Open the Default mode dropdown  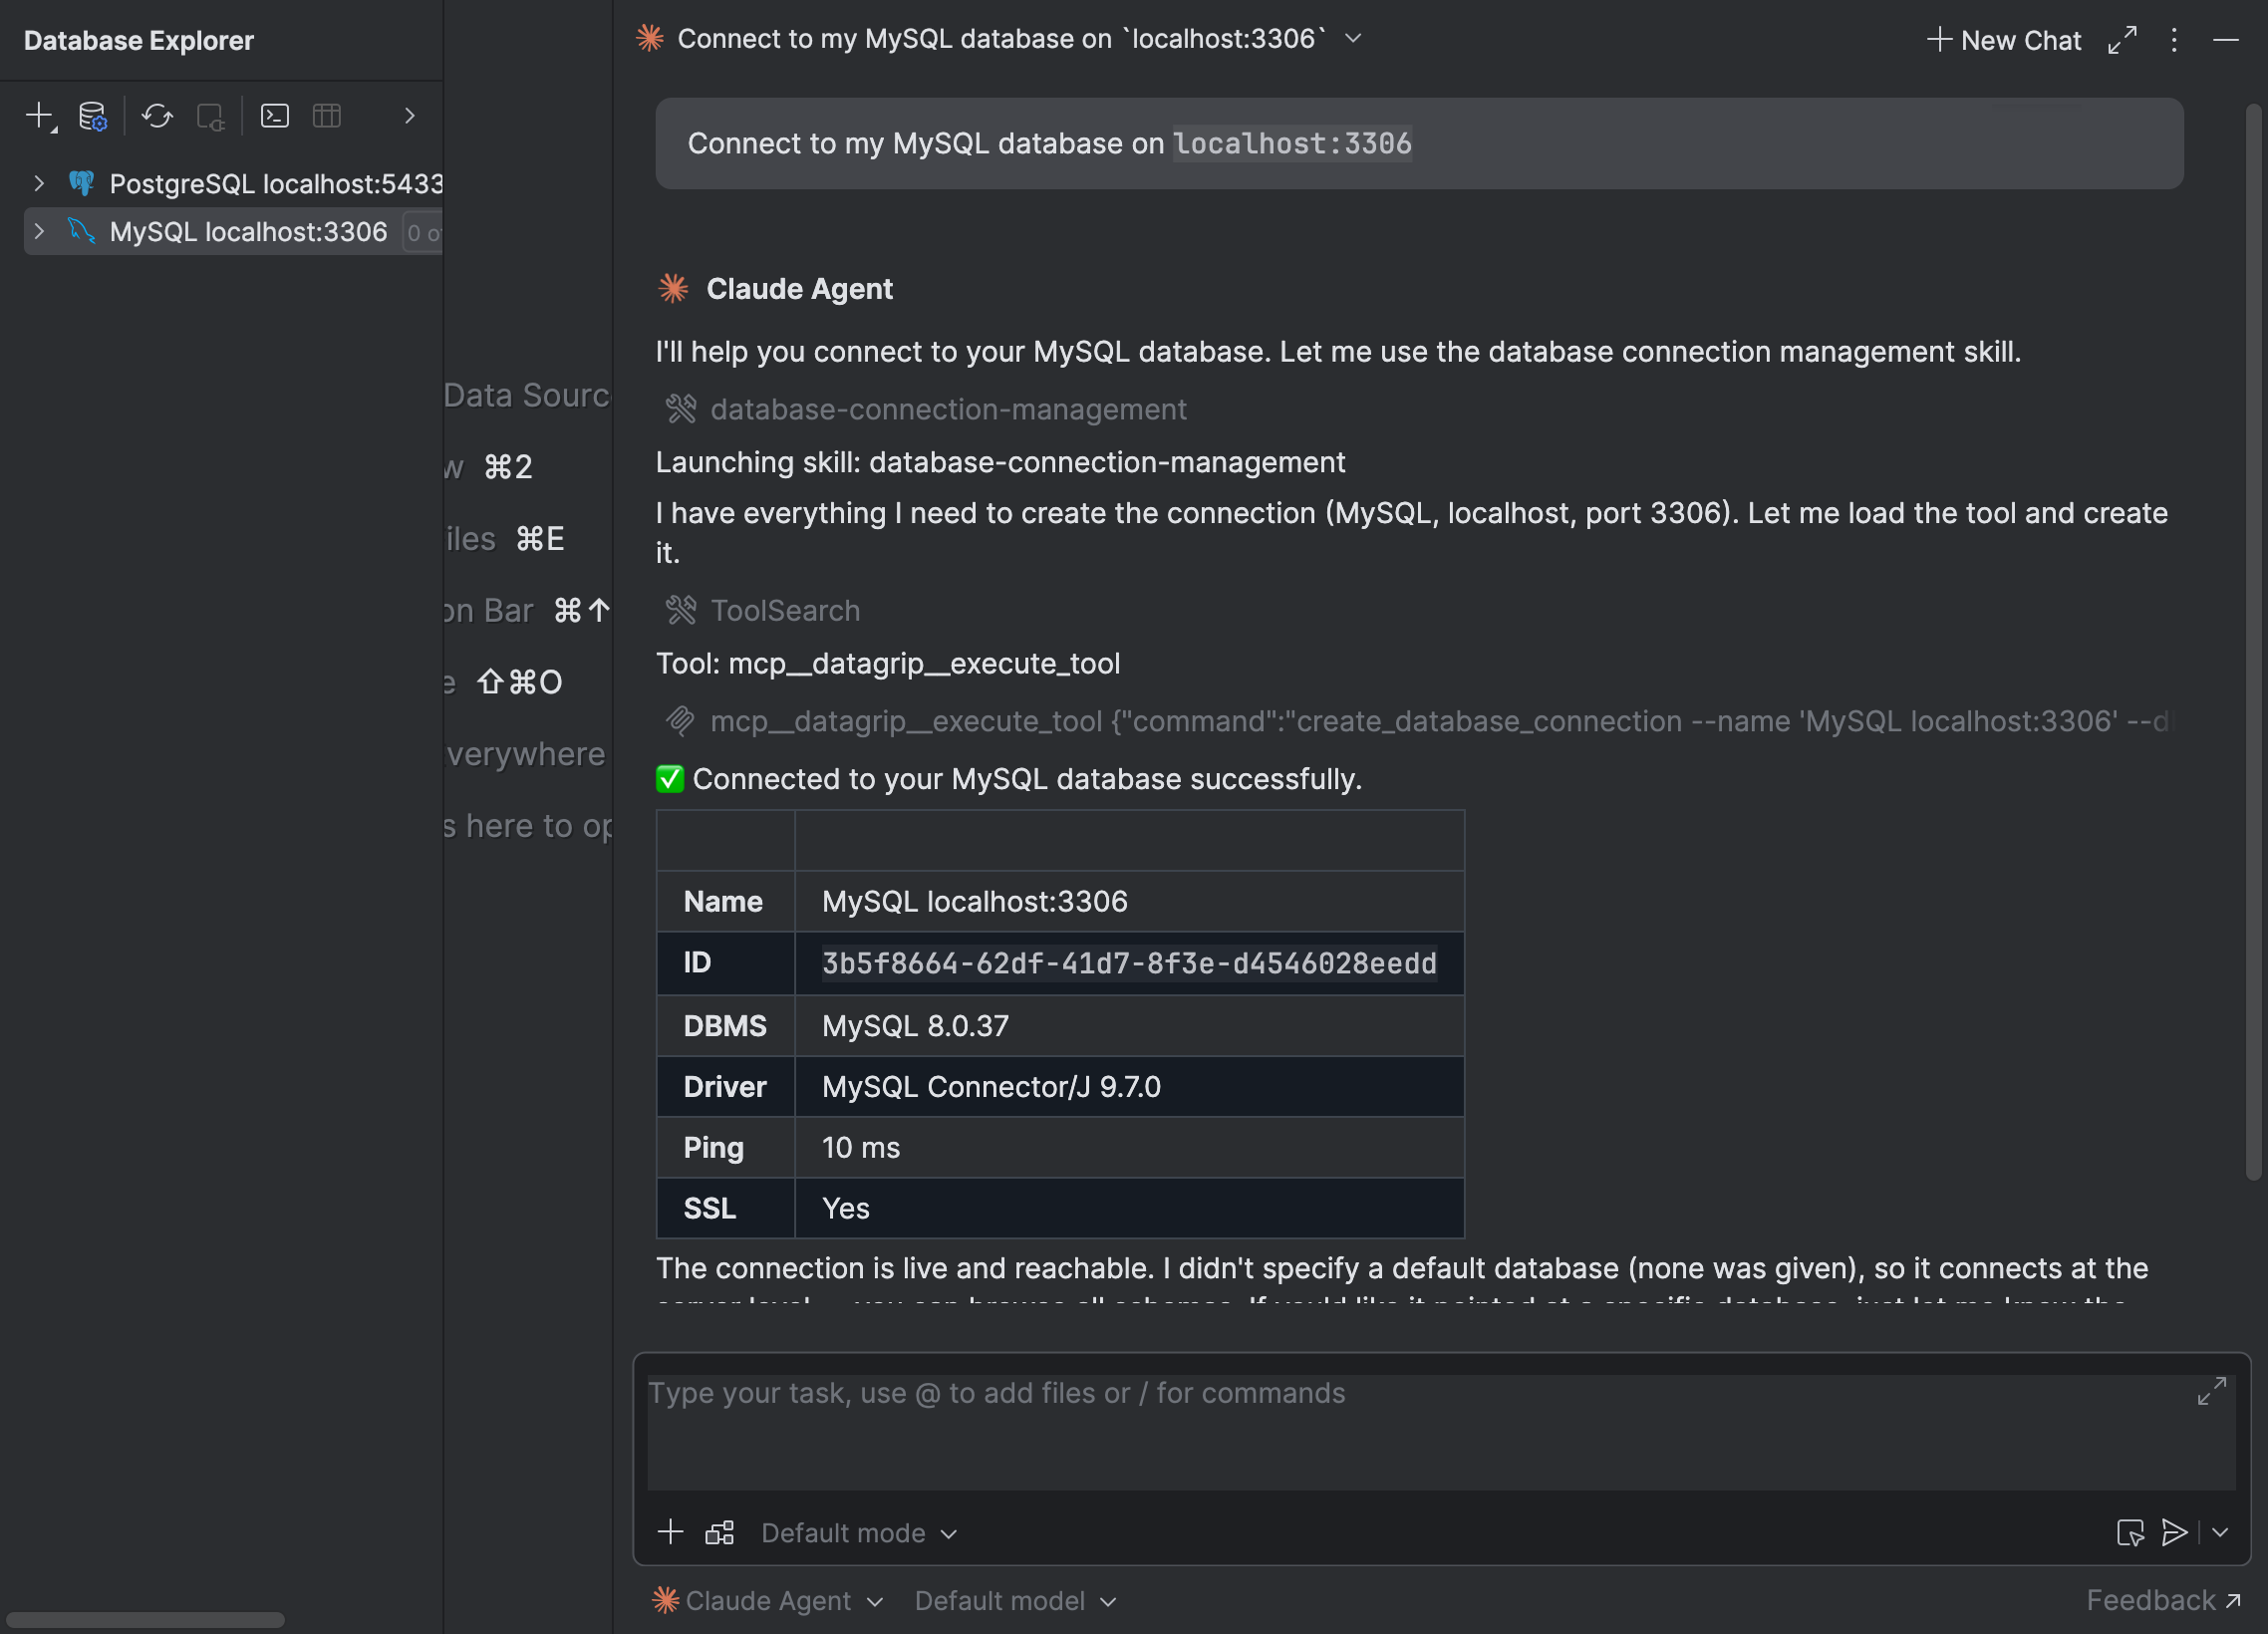(859, 1533)
